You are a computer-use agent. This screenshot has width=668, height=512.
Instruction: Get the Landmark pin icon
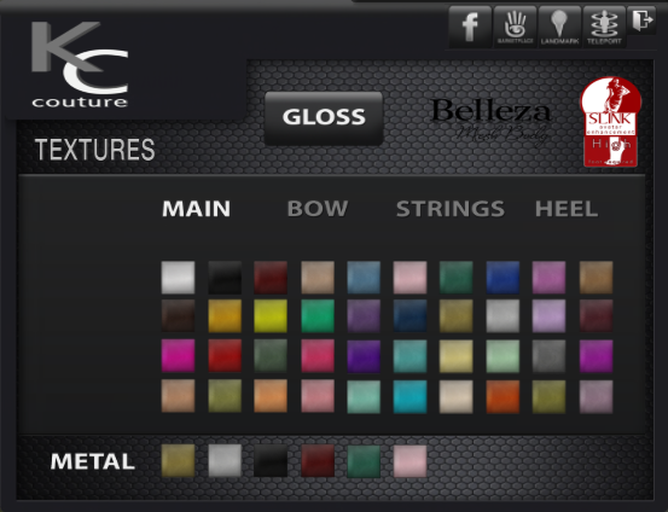pyautogui.click(x=559, y=26)
